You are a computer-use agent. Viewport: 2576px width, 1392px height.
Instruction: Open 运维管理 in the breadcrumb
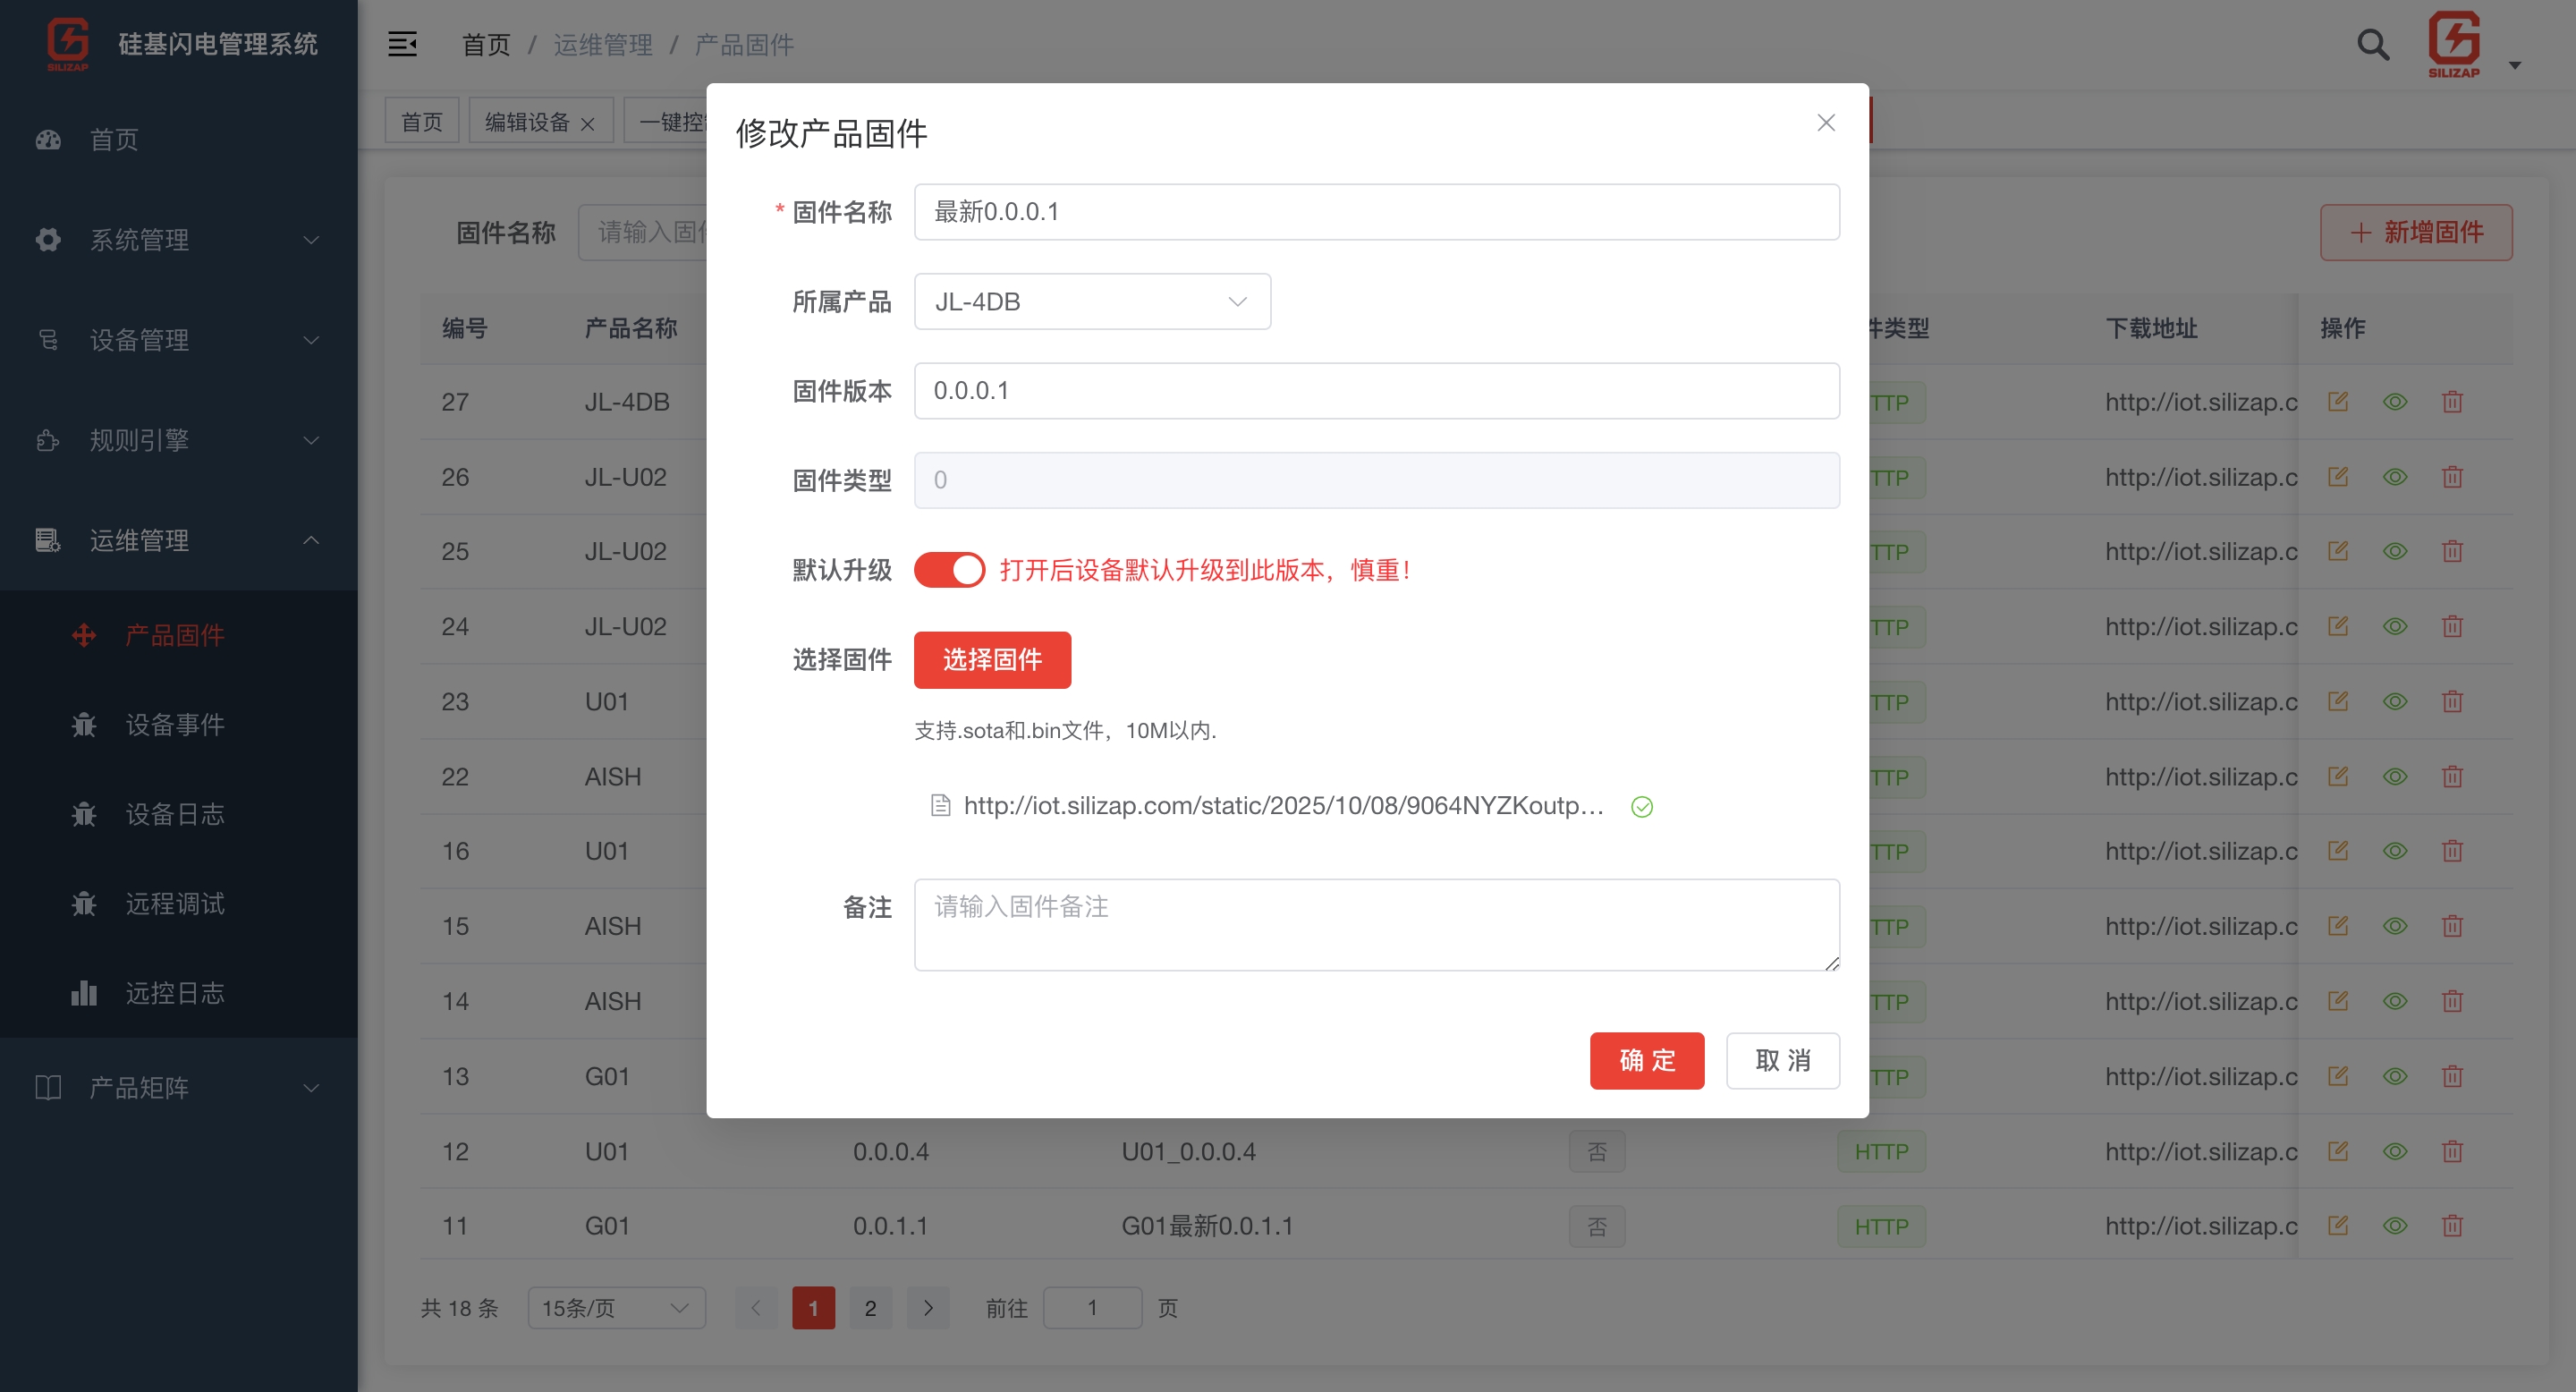tap(603, 45)
